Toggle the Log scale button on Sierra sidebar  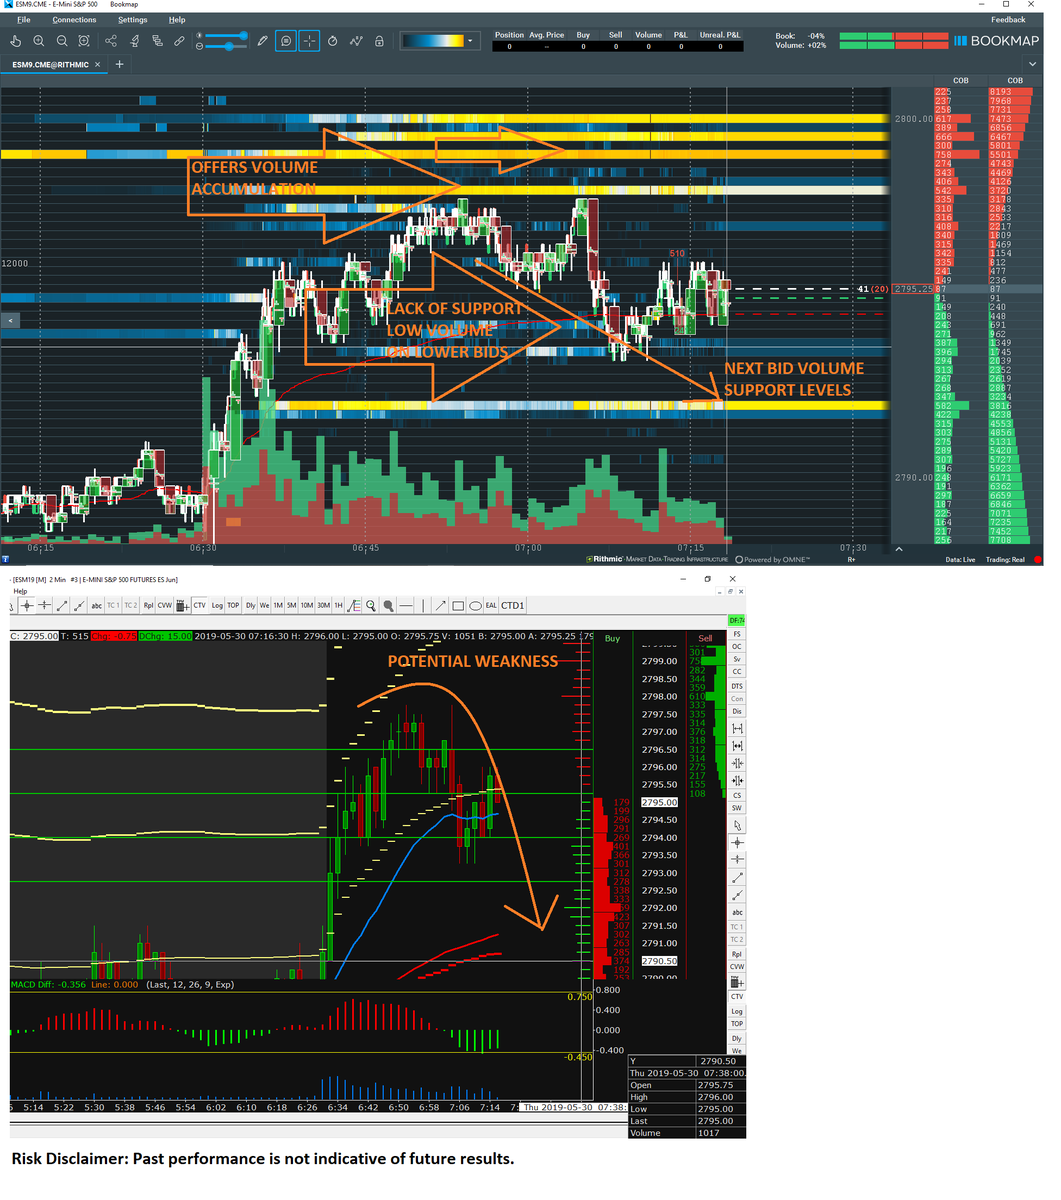[736, 1011]
